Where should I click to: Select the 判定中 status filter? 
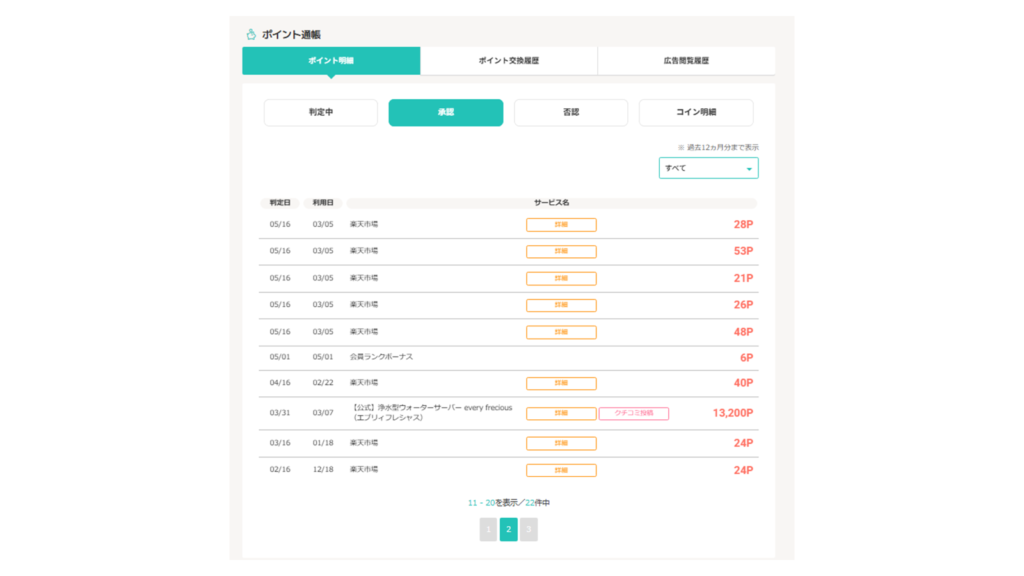[x=320, y=113]
